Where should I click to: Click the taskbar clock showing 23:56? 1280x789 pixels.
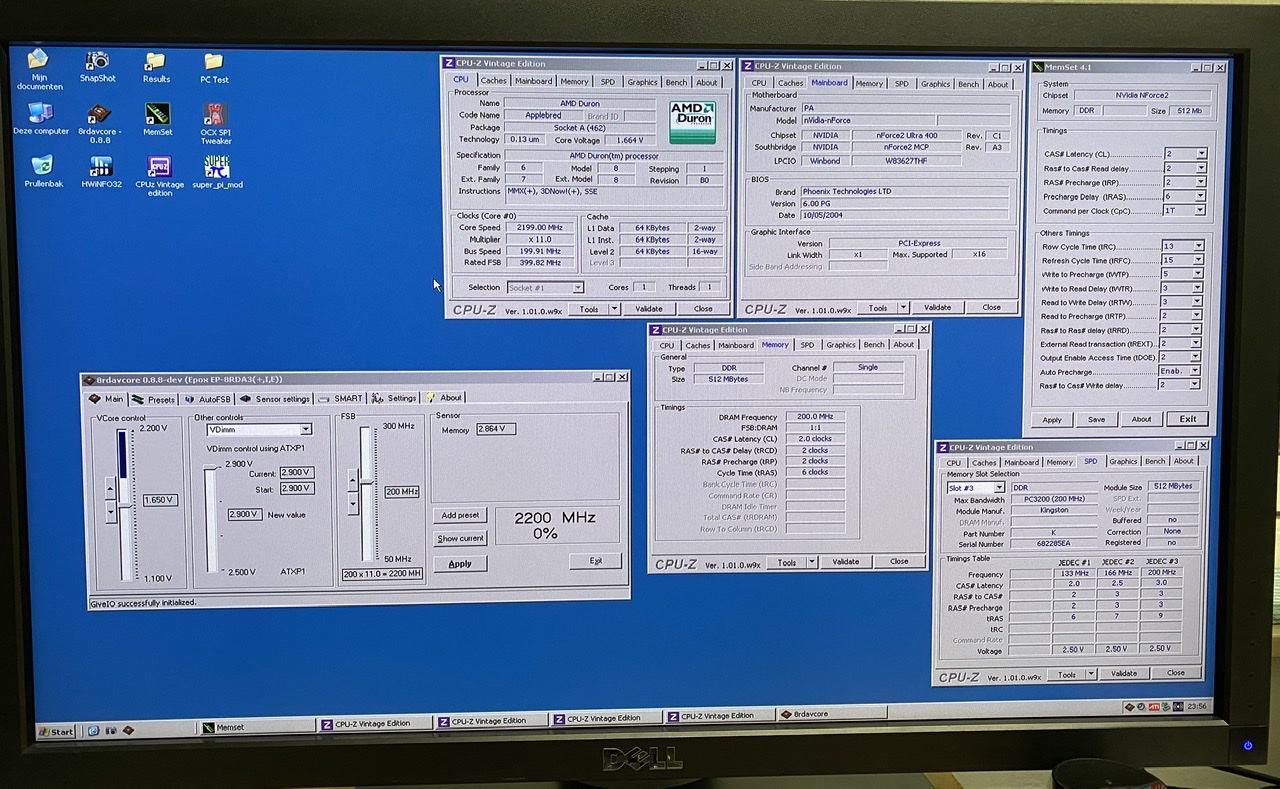pyautogui.click(x=1195, y=706)
